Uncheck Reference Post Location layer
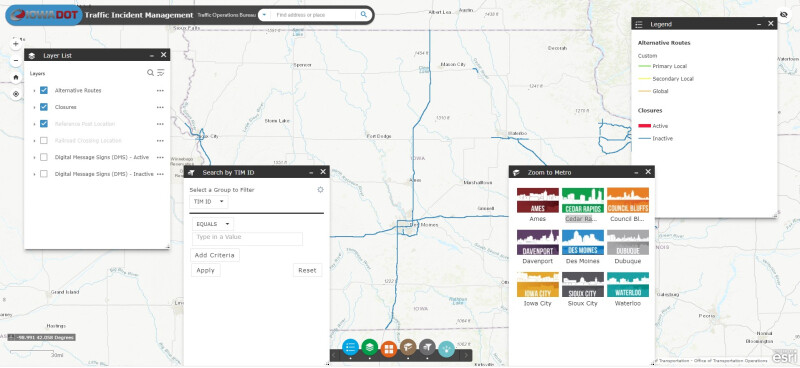The width and height of the screenshot is (800, 368). [x=44, y=124]
